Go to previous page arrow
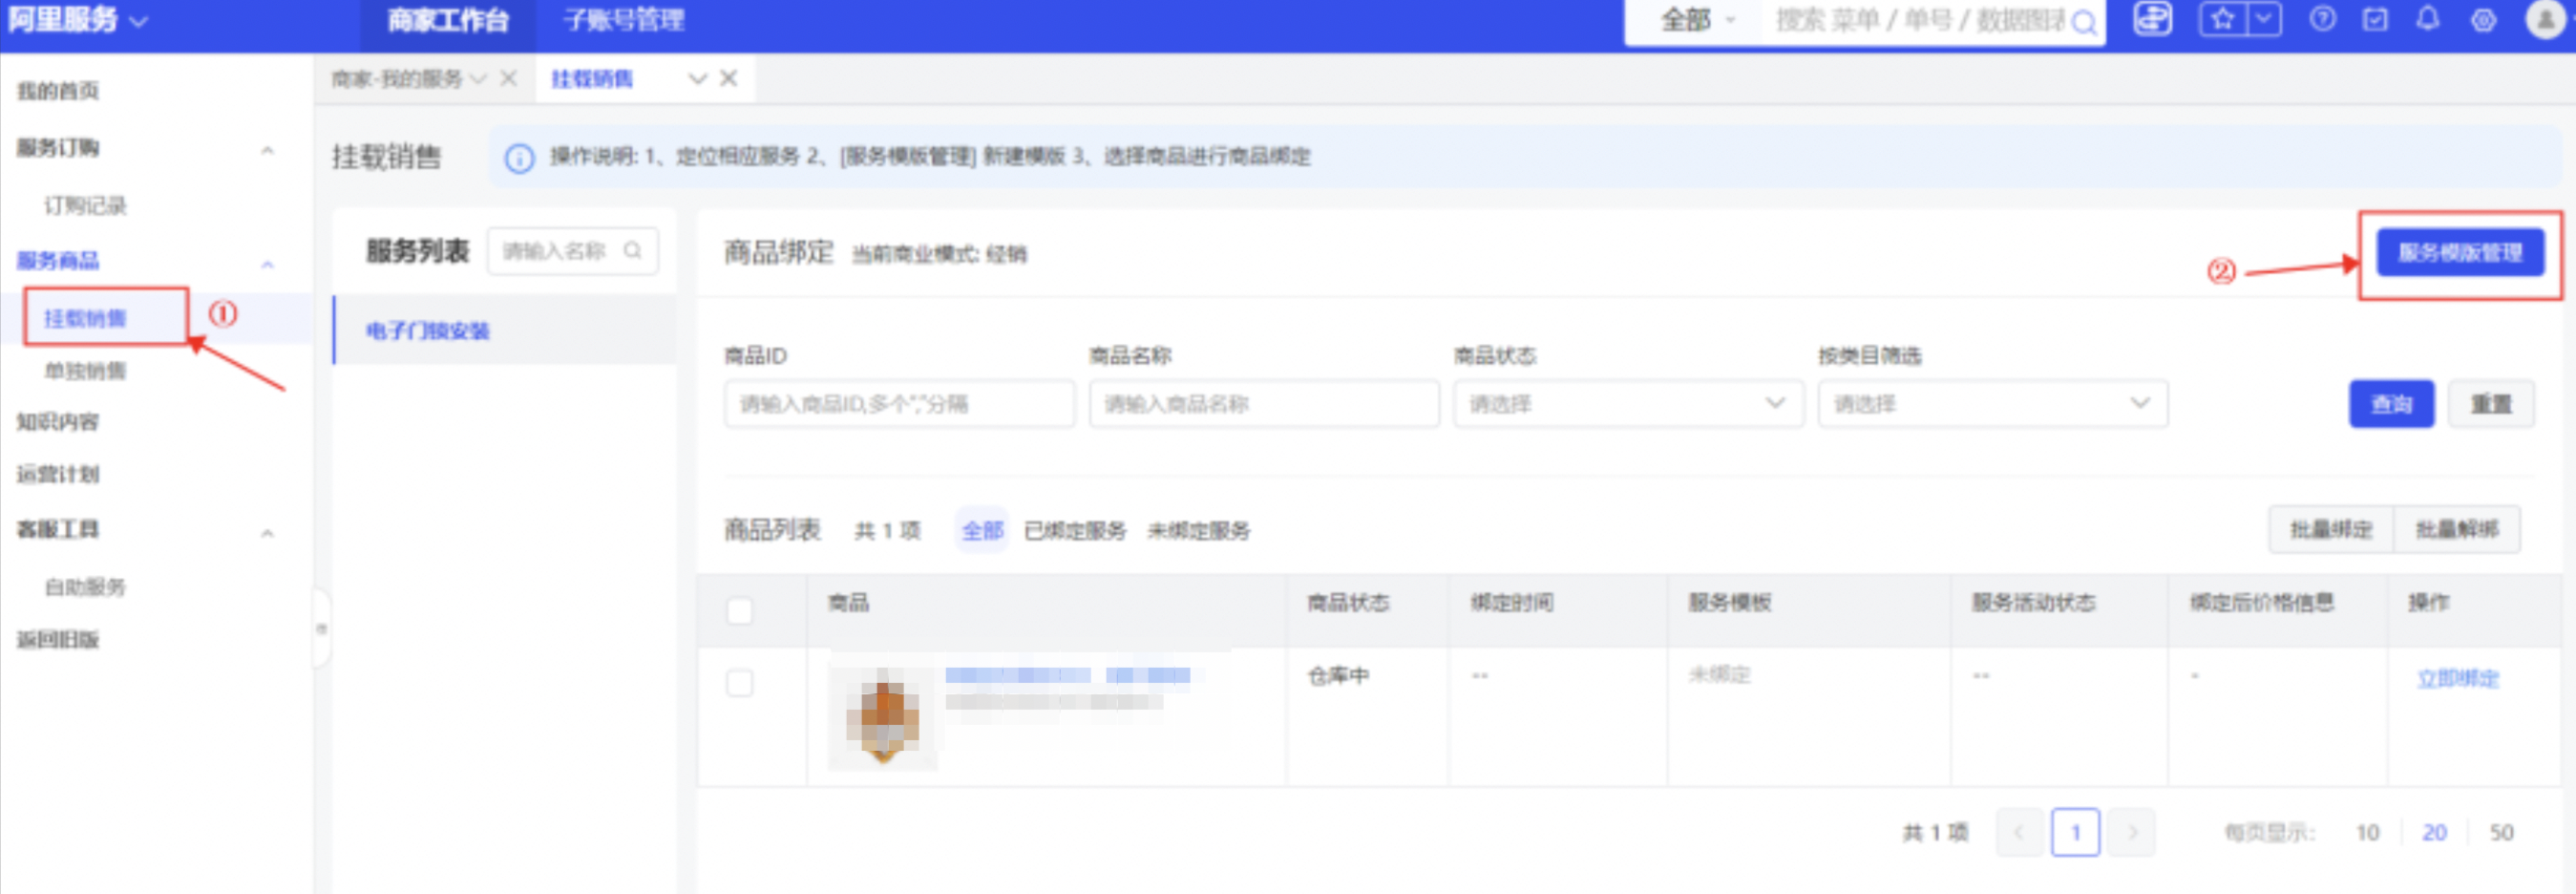This screenshot has width=2576, height=894. tap(2019, 832)
